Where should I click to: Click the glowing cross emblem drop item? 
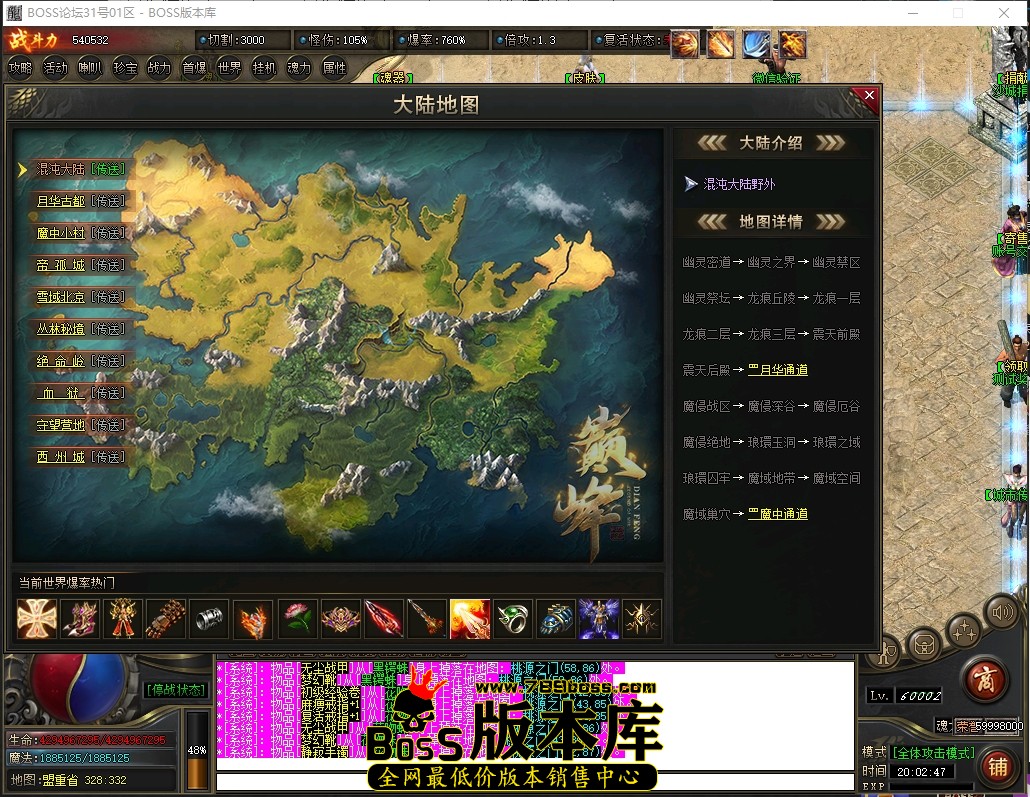pyautogui.click(x=37, y=618)
